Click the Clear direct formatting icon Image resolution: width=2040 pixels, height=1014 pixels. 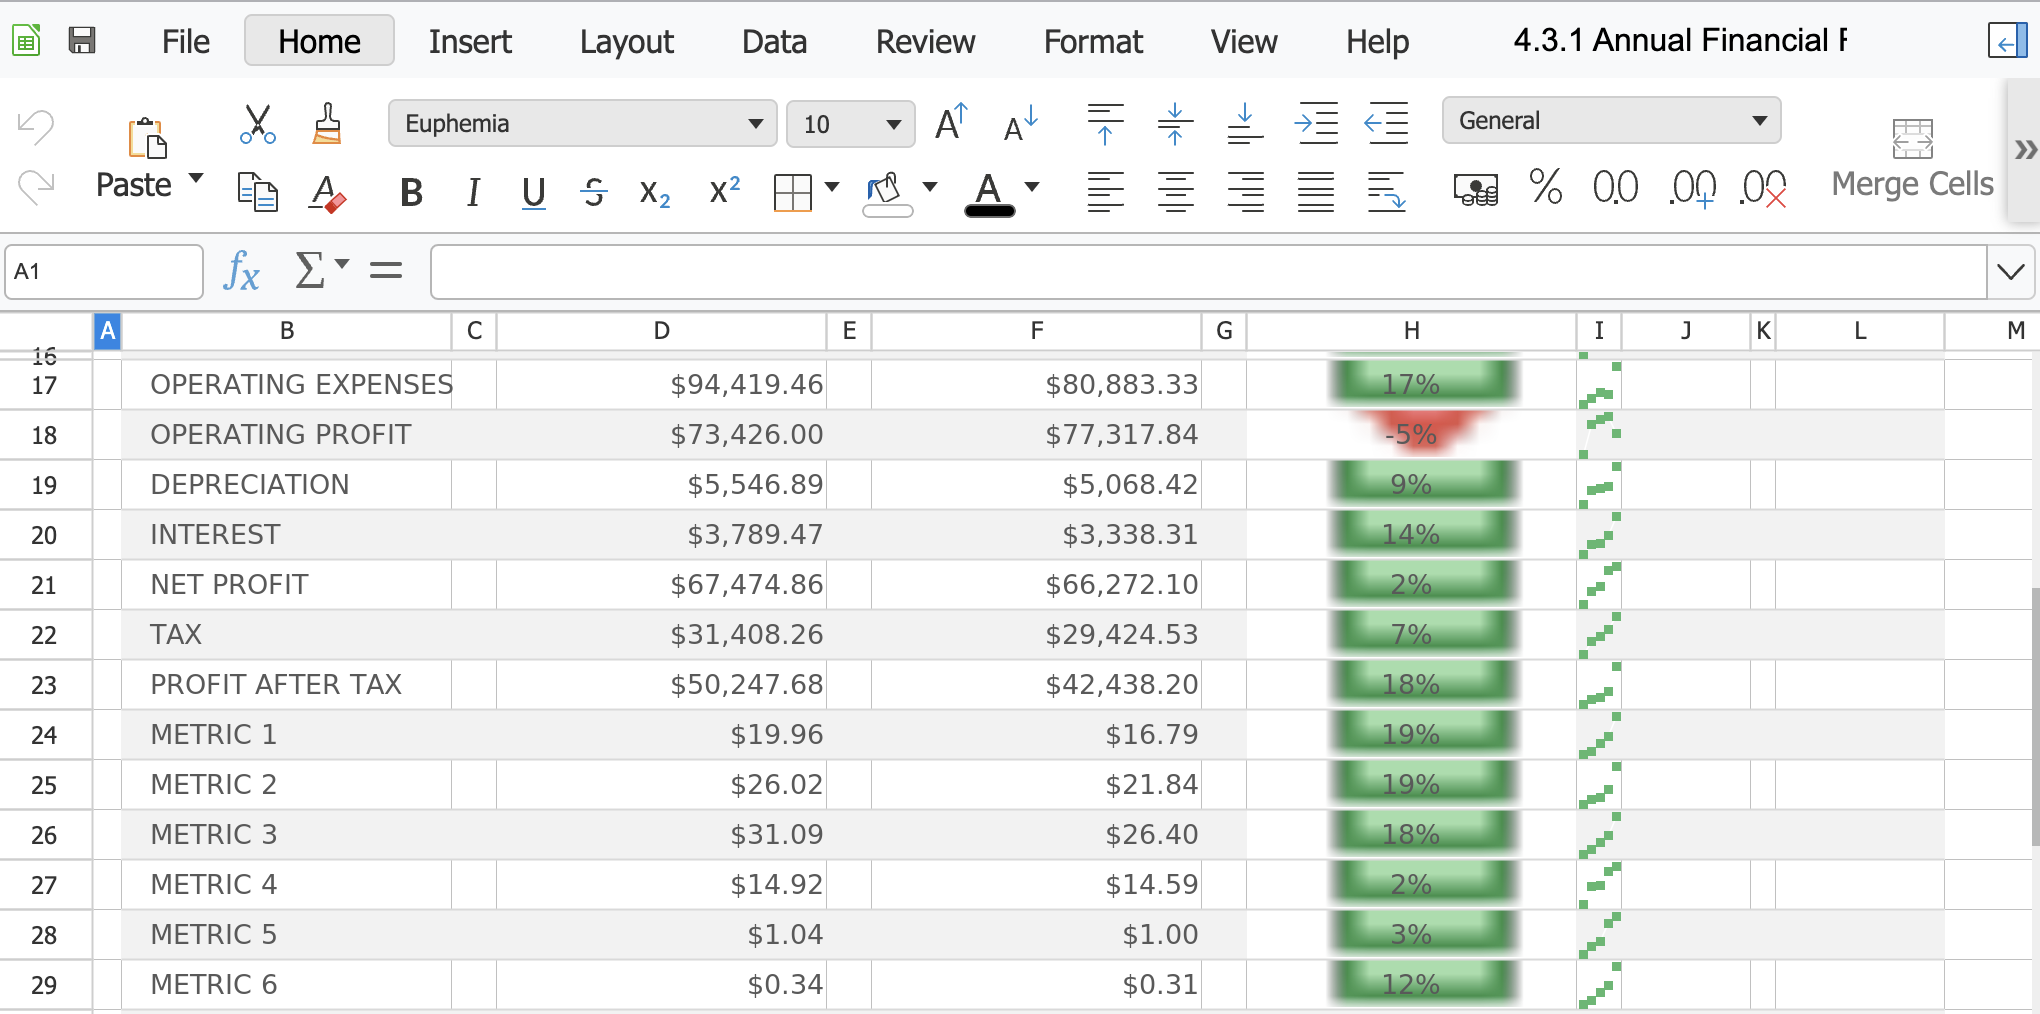click(327, 192)
